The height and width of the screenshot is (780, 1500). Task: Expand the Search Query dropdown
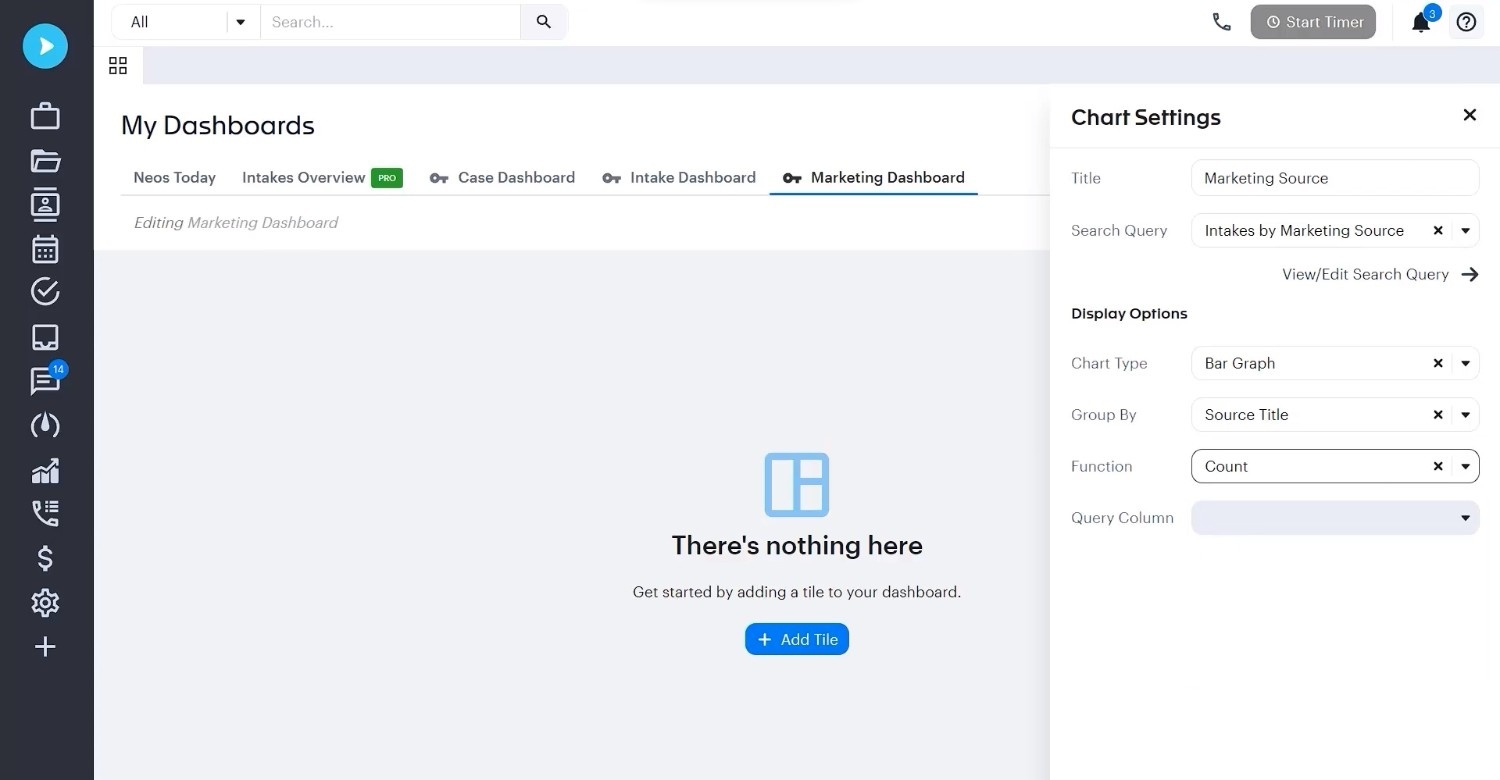click(x=1465, y=230)
